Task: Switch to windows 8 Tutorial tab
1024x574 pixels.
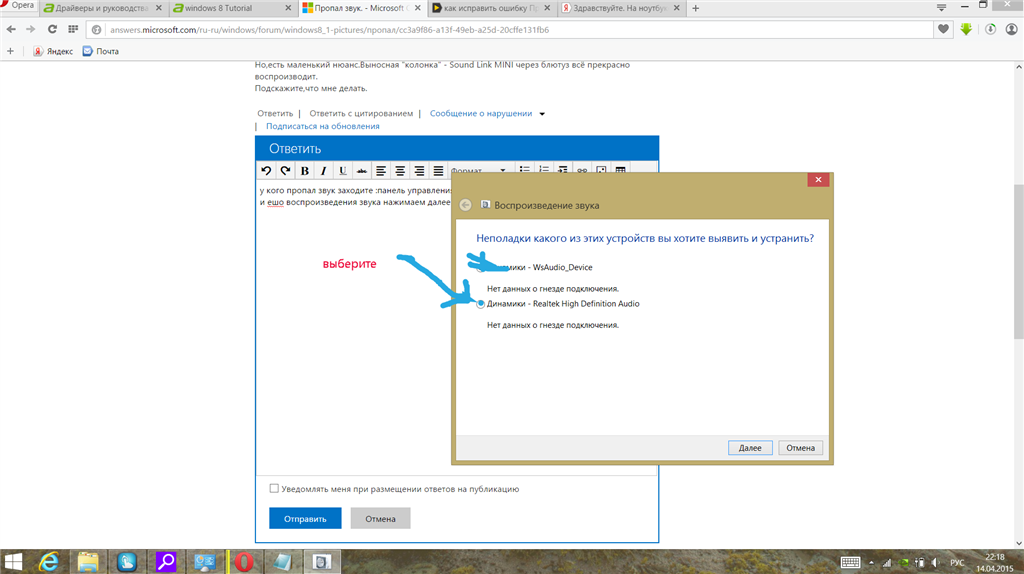Action: [x=226, y=8]
